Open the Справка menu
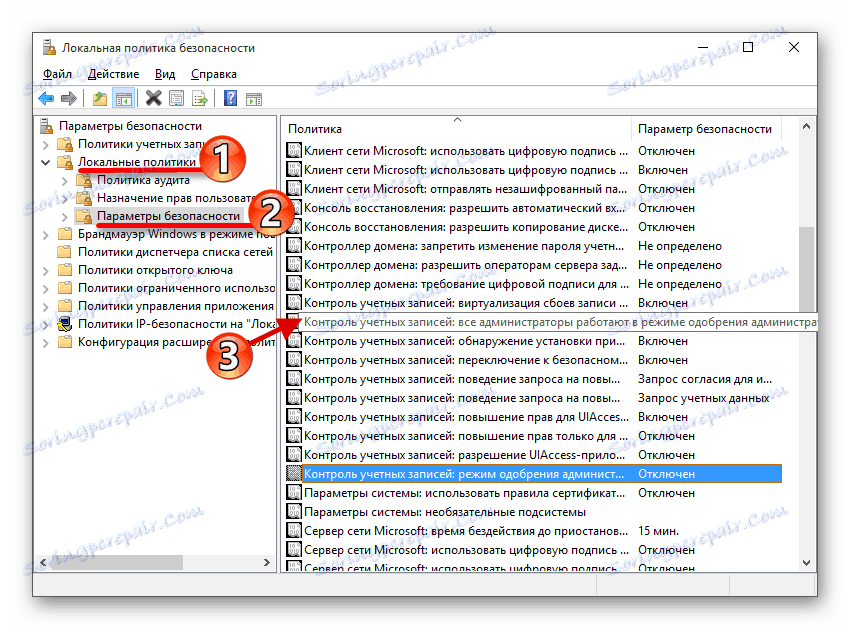Viewport: 850px width, 629px height. click(214, 74)
